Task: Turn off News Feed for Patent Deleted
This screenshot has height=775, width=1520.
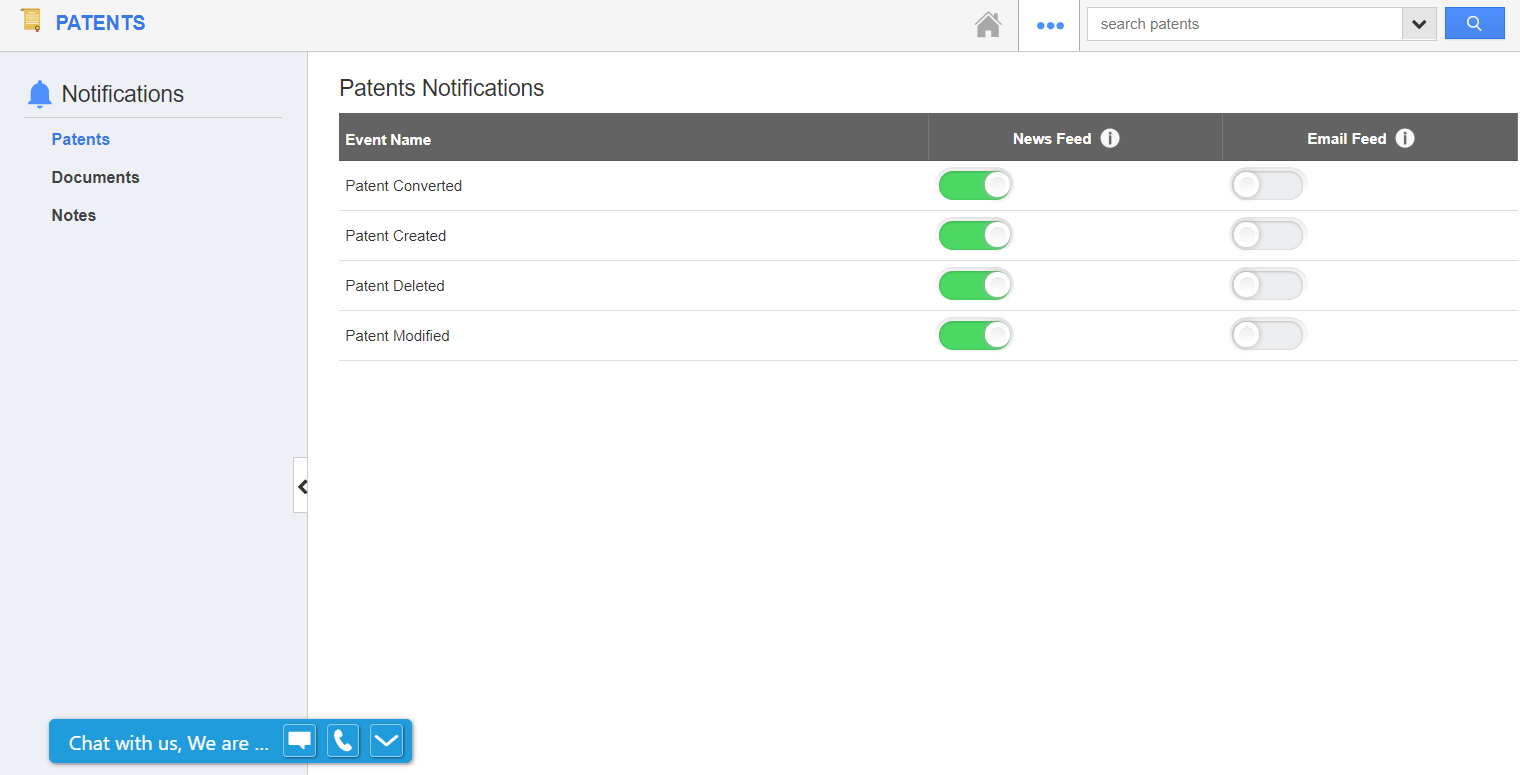Action: [975, 285]
